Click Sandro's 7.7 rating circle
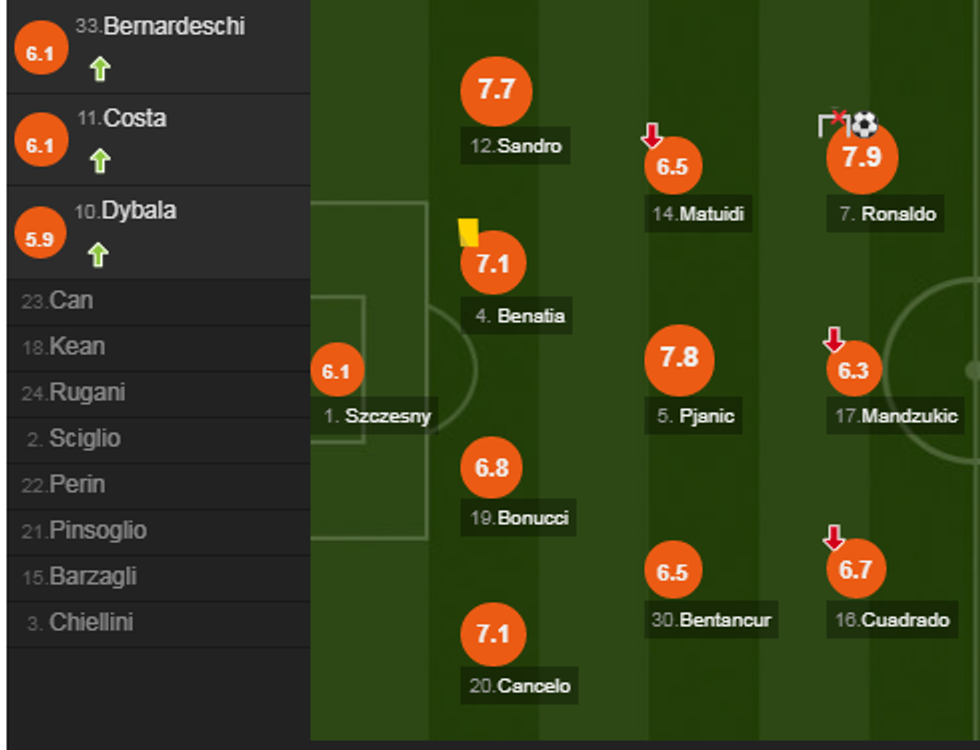The image size is (980, 750). click(495, 90)
